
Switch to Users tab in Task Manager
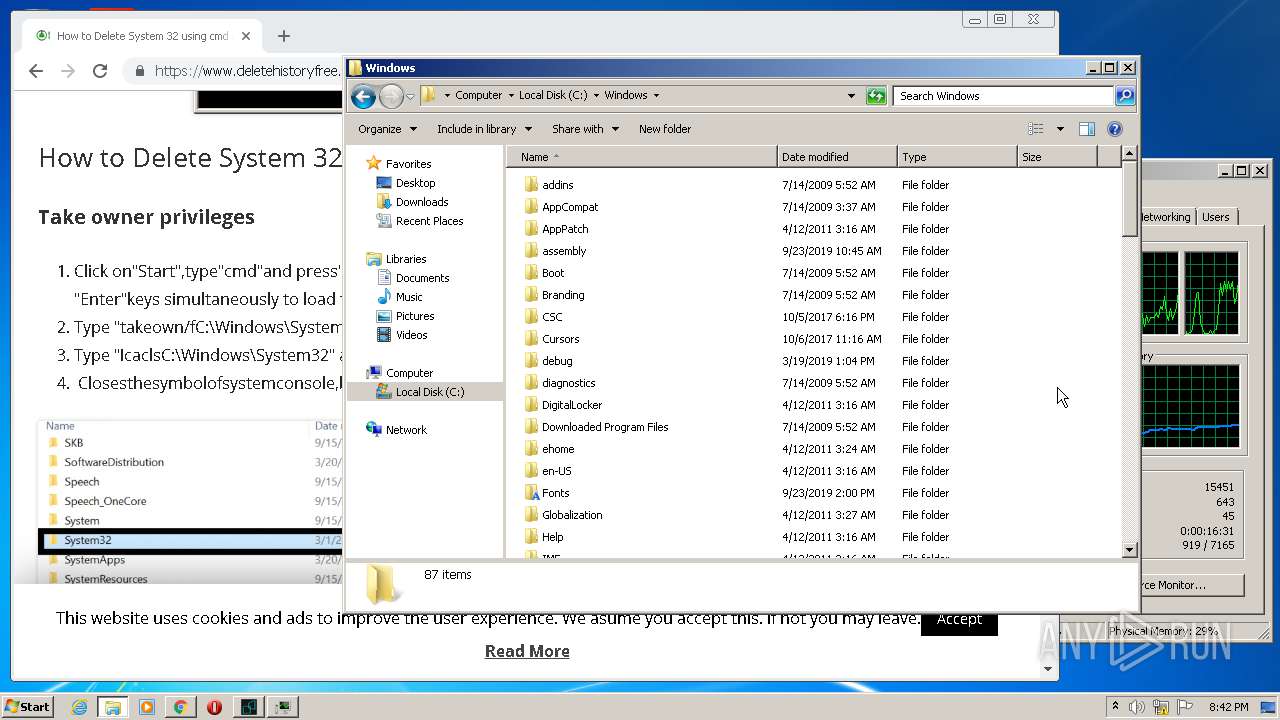[x=1216, y=217]
